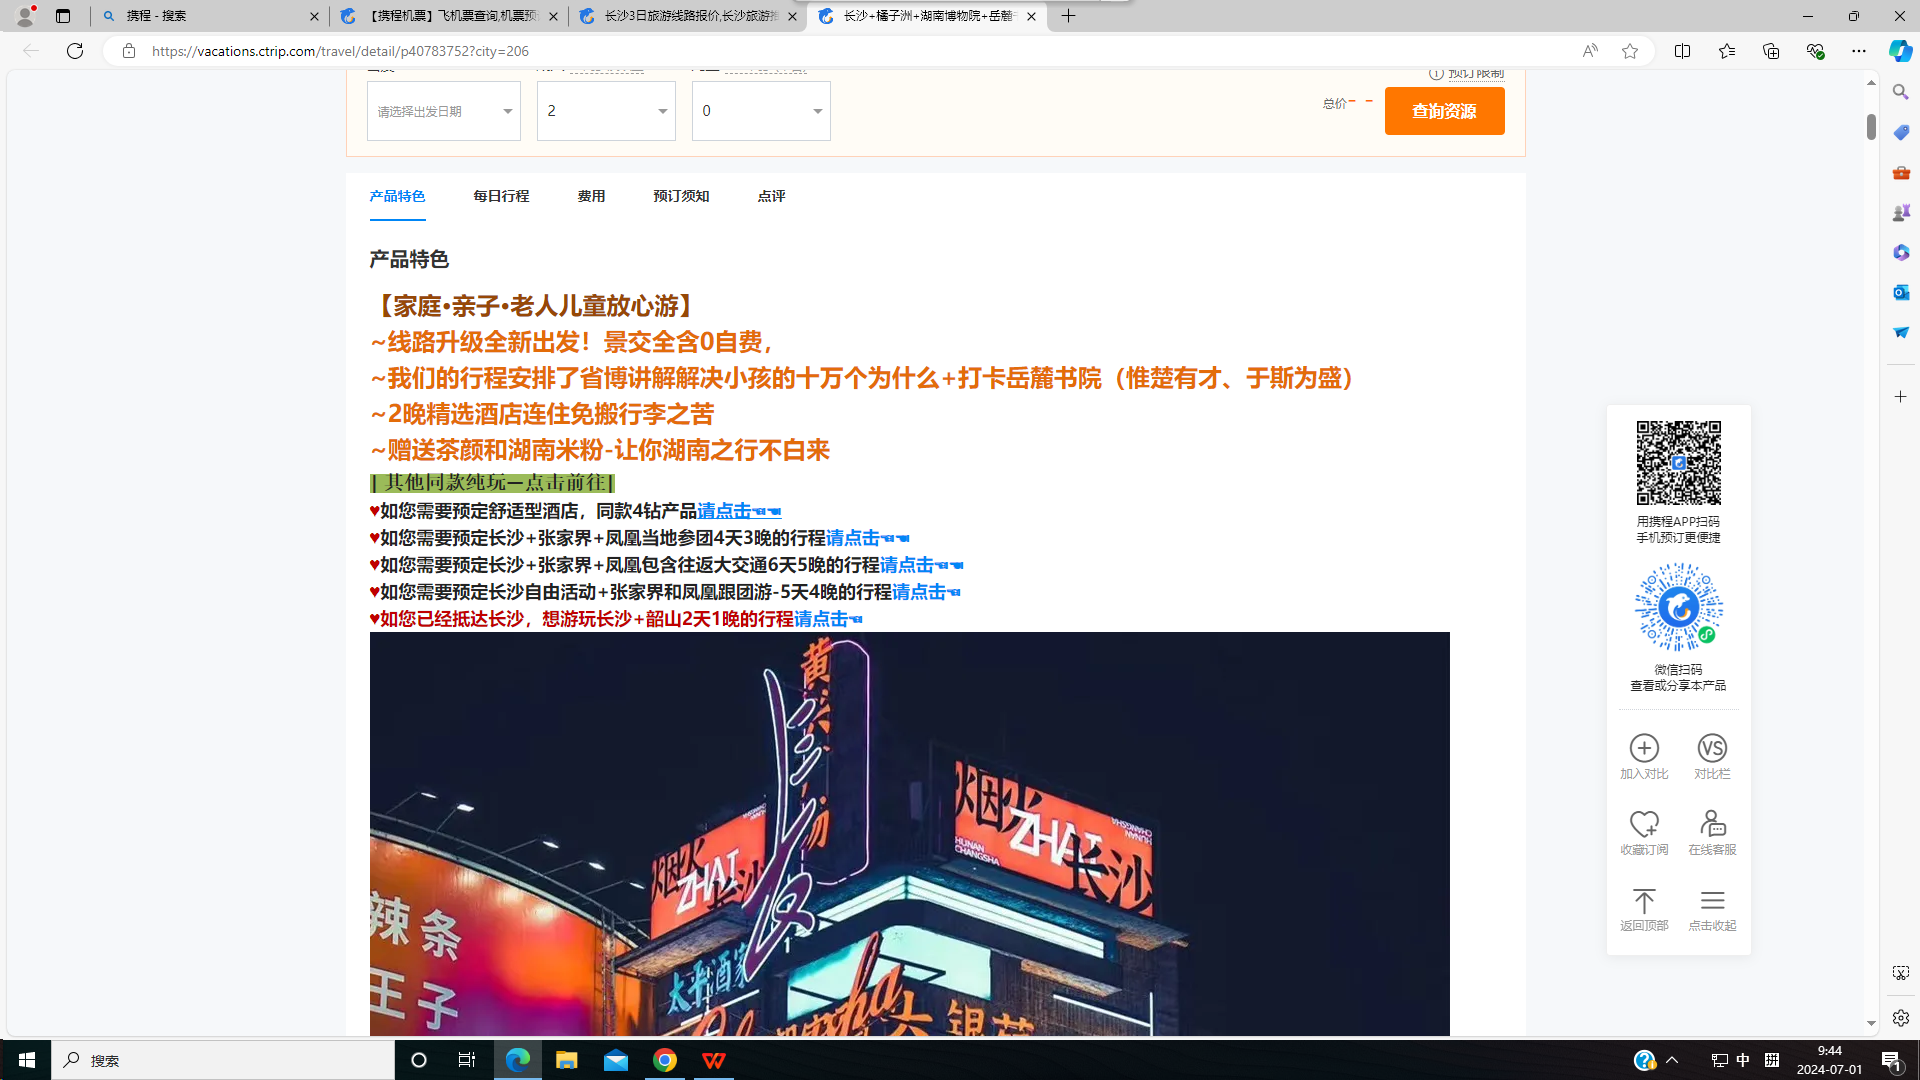The image size is (1920, 1080).
Task: Click browser refresh button
Action: tap(75, 51)
